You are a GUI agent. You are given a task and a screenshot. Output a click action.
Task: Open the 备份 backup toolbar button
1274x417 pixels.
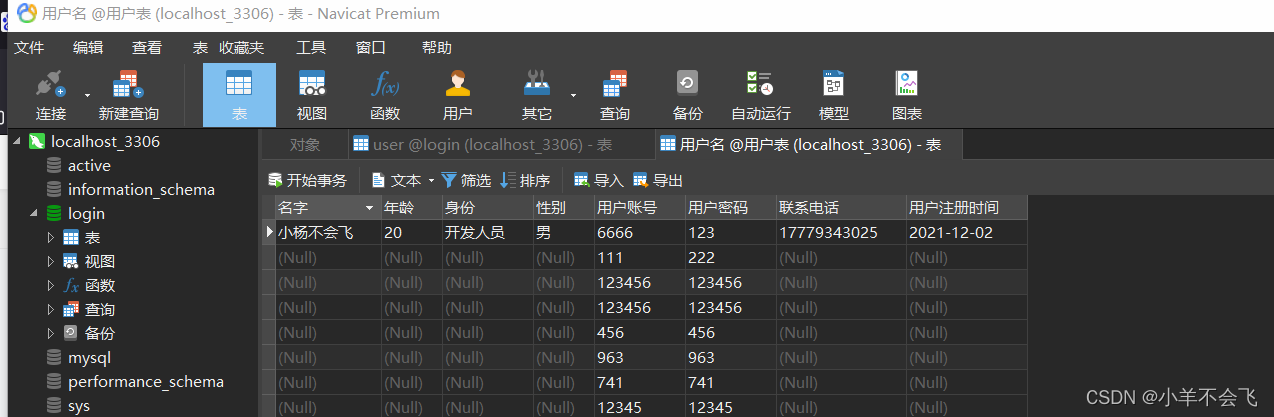pyautogui.click(x=687, y=95)
